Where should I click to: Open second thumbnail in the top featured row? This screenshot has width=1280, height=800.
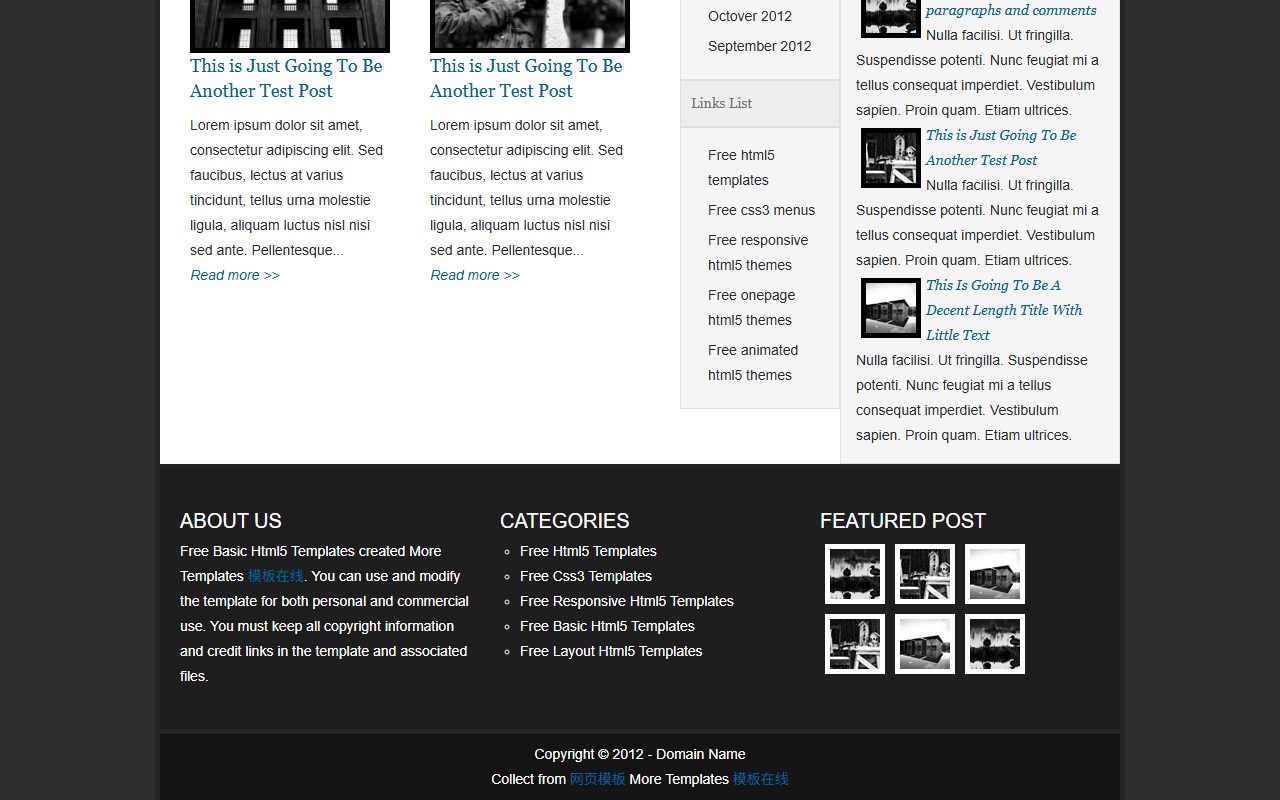coord(925,574)
